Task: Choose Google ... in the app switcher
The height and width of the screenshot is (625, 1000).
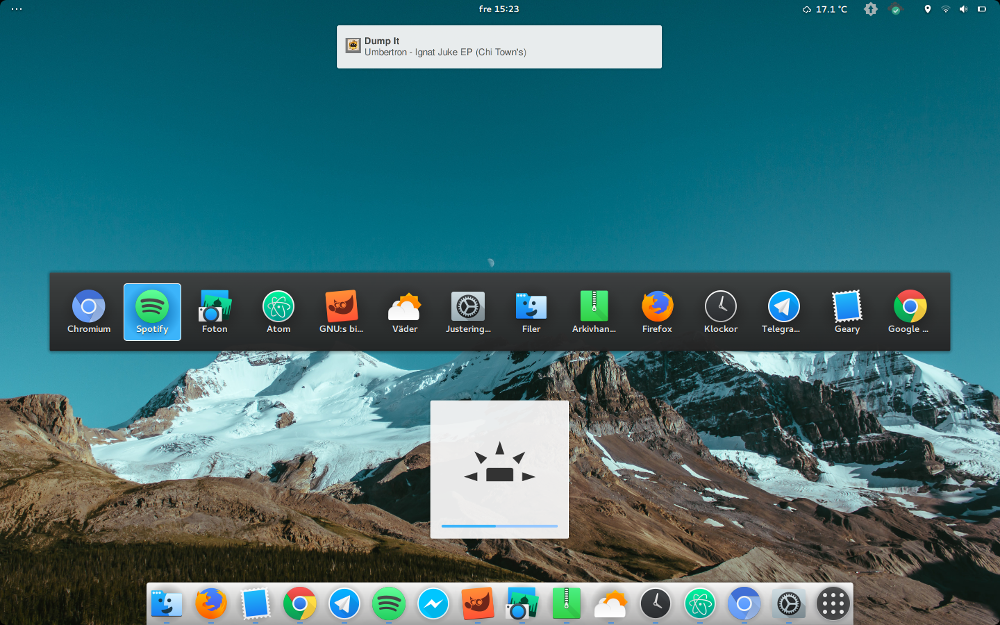Action: point(910,312)
